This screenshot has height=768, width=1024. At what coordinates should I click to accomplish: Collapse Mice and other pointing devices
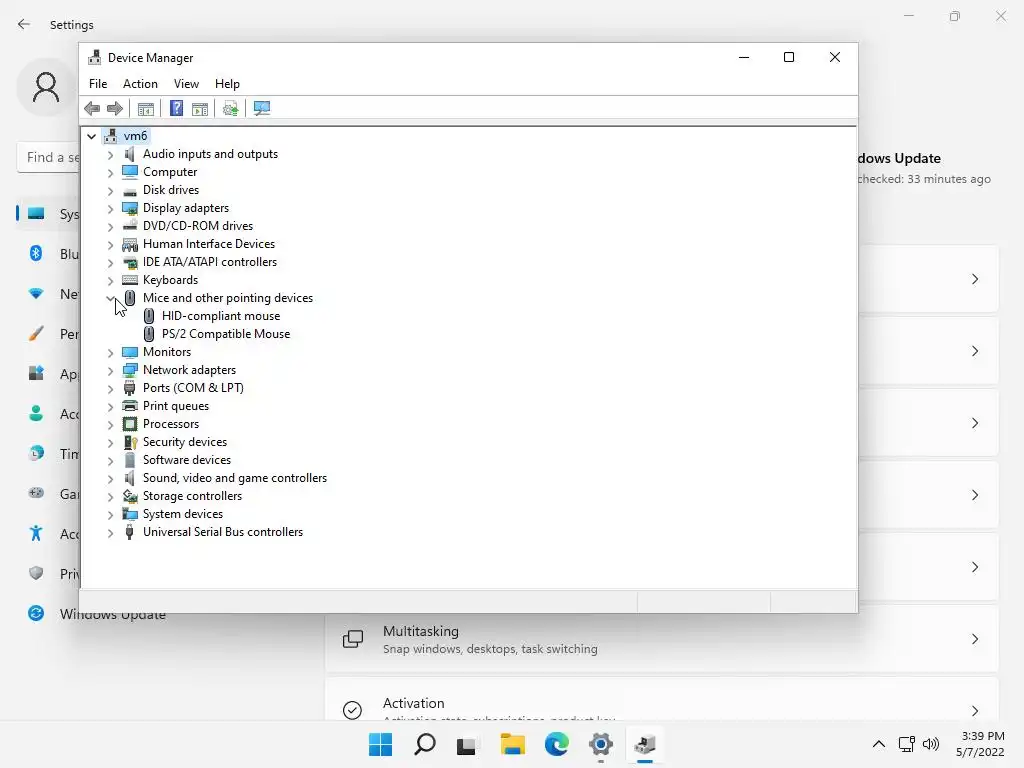pyautogui.click(x=110, y=298)
